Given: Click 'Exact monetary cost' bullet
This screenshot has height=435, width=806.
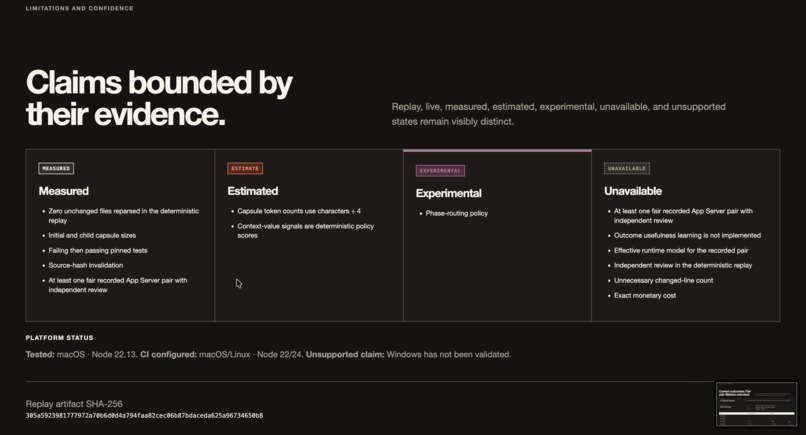Looking at the screenshot, I should click(x=645, y=295).
